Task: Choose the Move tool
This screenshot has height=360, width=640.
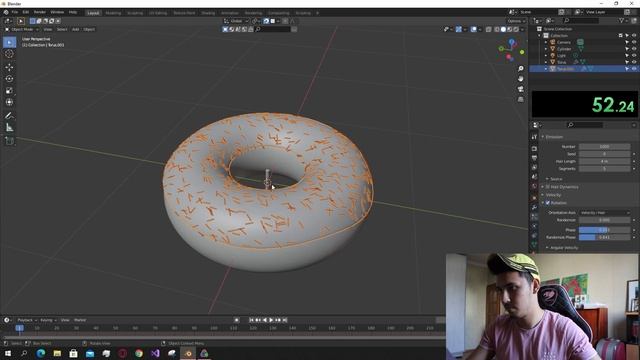Action: tap(9, 67)
